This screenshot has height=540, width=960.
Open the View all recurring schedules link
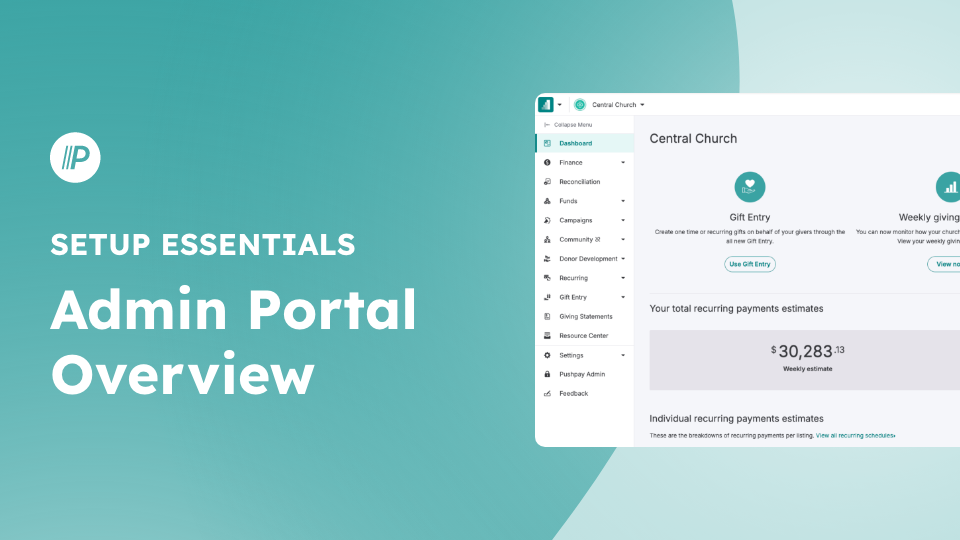tap(855, 436)
